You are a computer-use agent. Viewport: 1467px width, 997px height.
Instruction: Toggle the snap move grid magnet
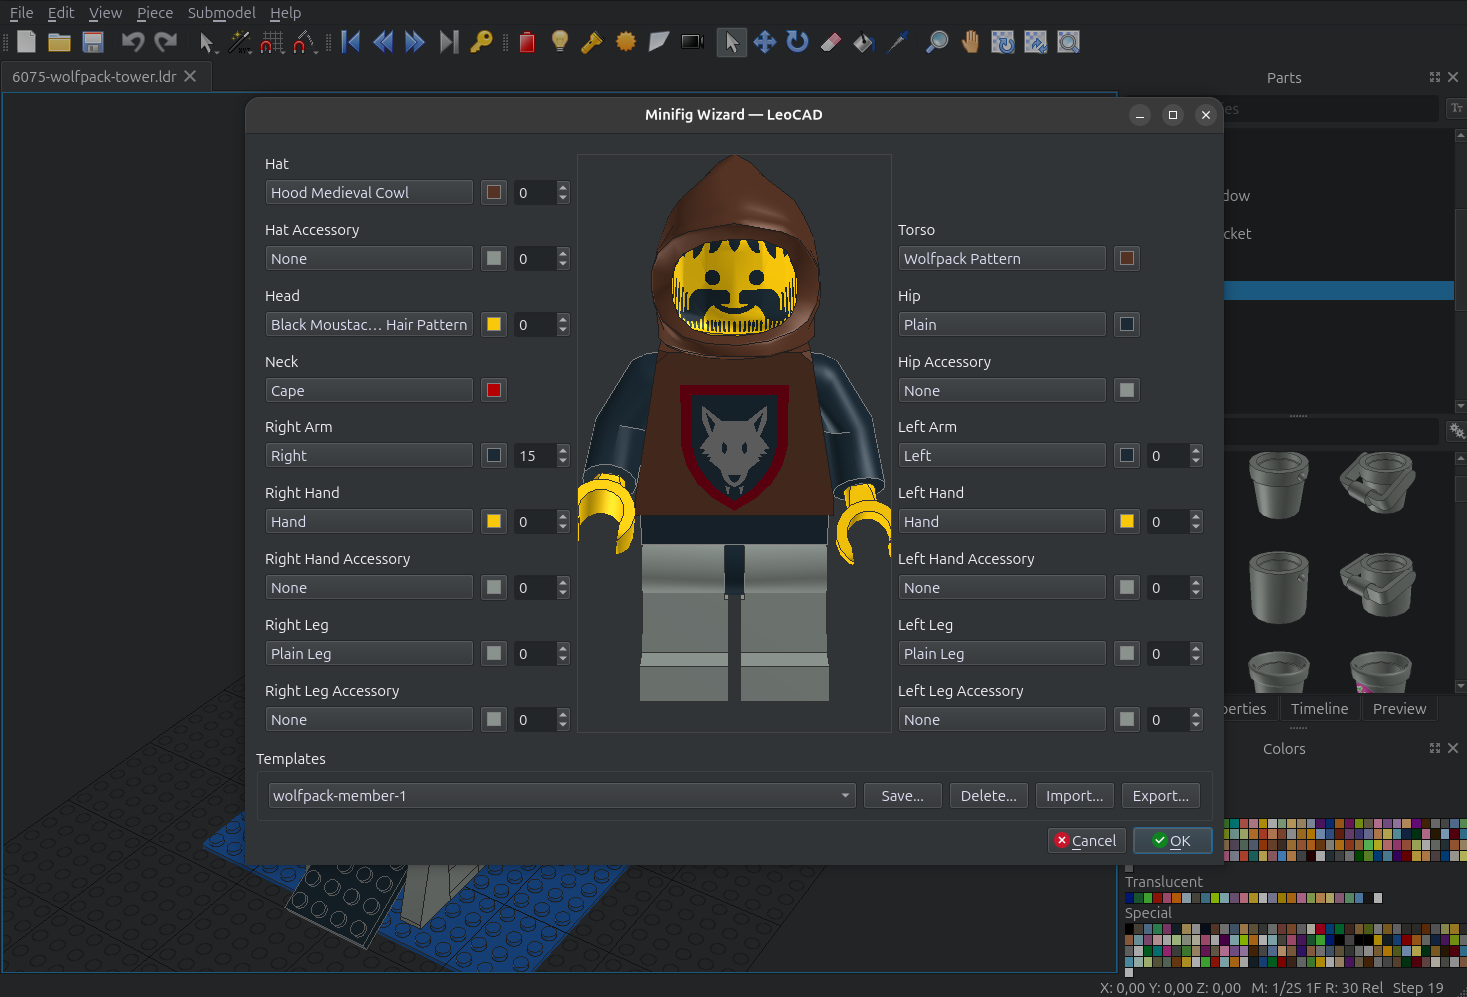pos(271,42)
